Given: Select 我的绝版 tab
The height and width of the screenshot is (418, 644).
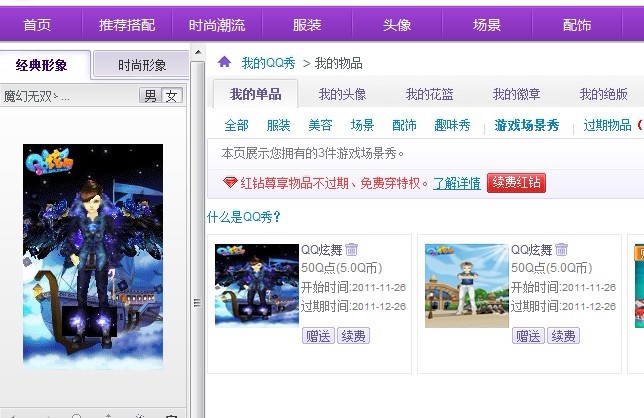Looking at the screenshot, I should click(x=603, y=94).
